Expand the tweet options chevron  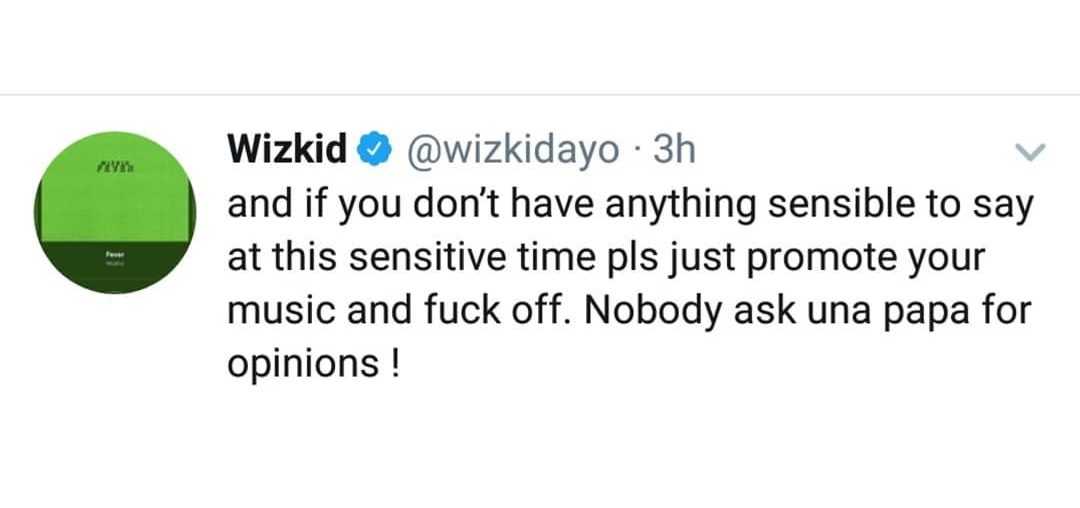[1029, 153]
